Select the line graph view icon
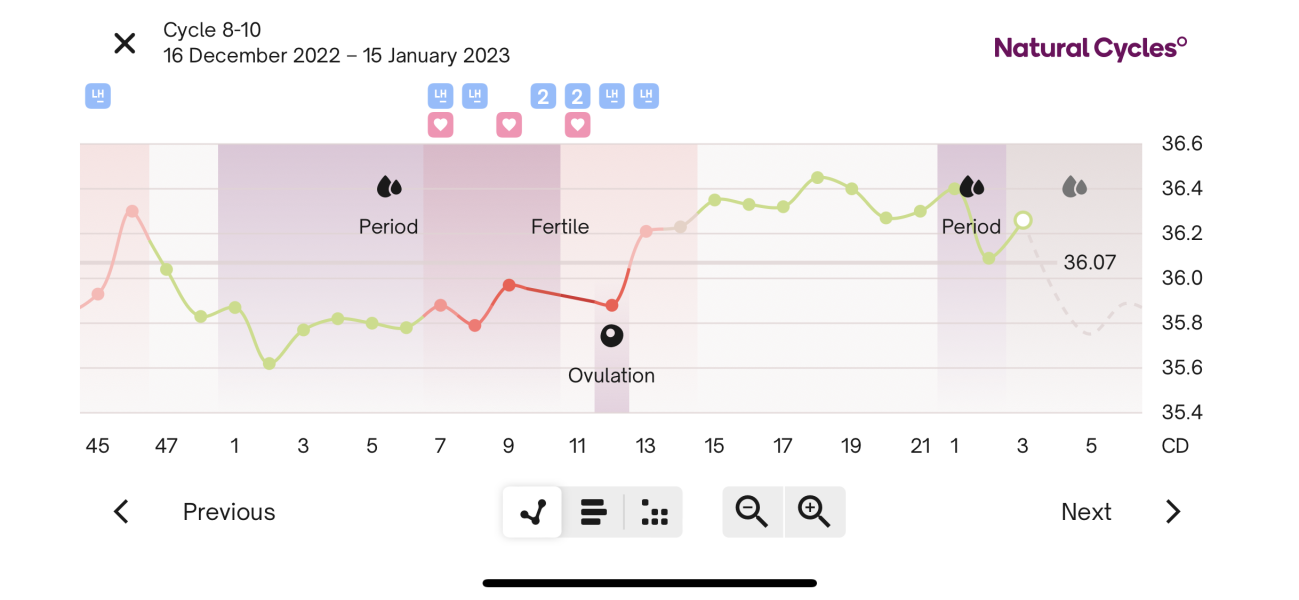This screenshot has height=600, width=1299. (x=531, y=511)
